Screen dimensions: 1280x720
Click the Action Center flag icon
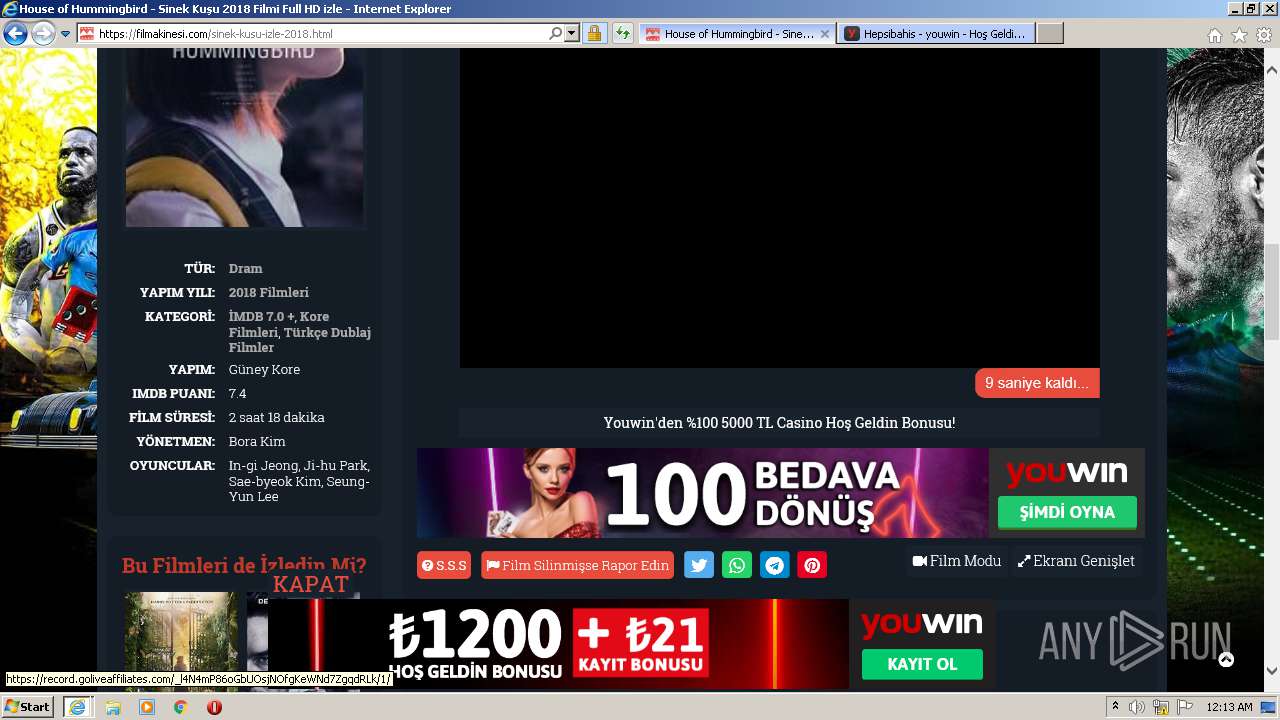click(x=1184, y=707)
